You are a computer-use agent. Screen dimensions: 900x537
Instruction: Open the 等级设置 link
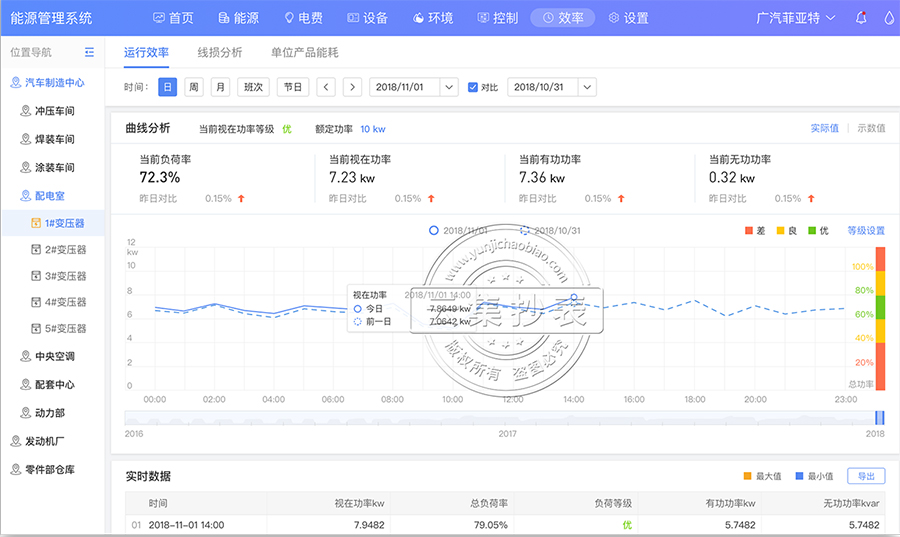click(866, 230)
